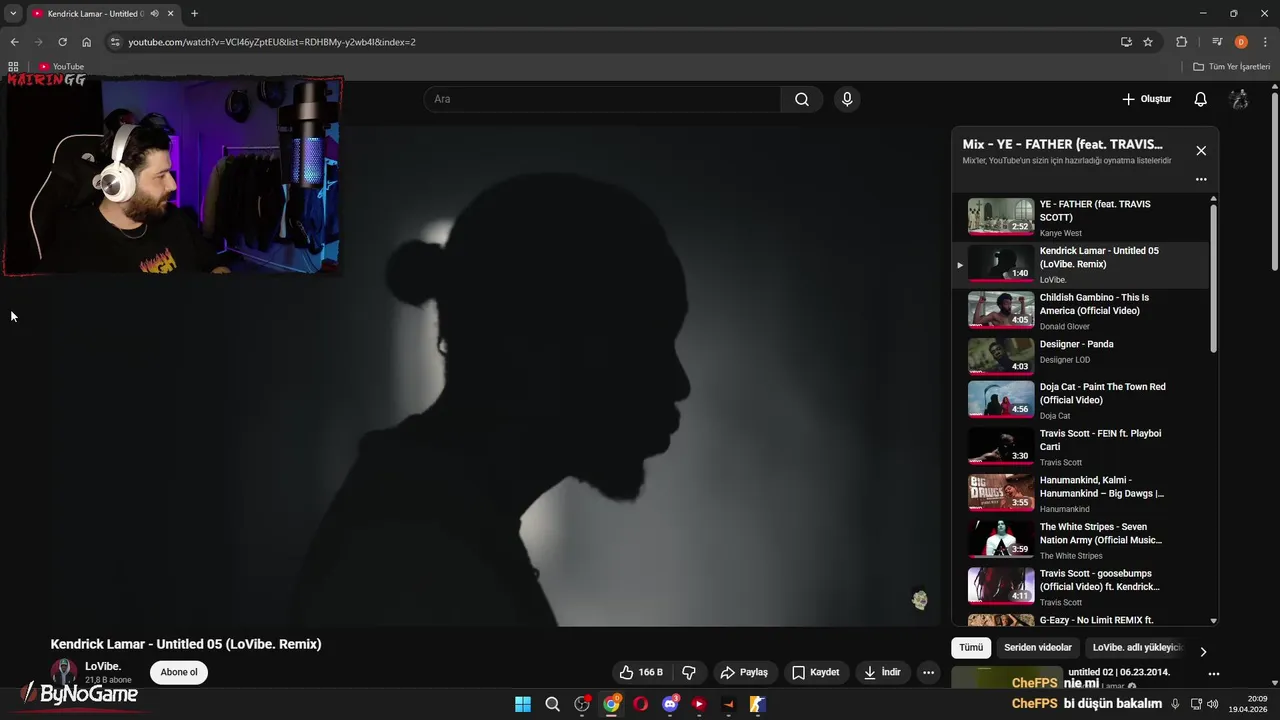Open the browser home page button
Screen dimensions: 1280x720
click(87, 42)
